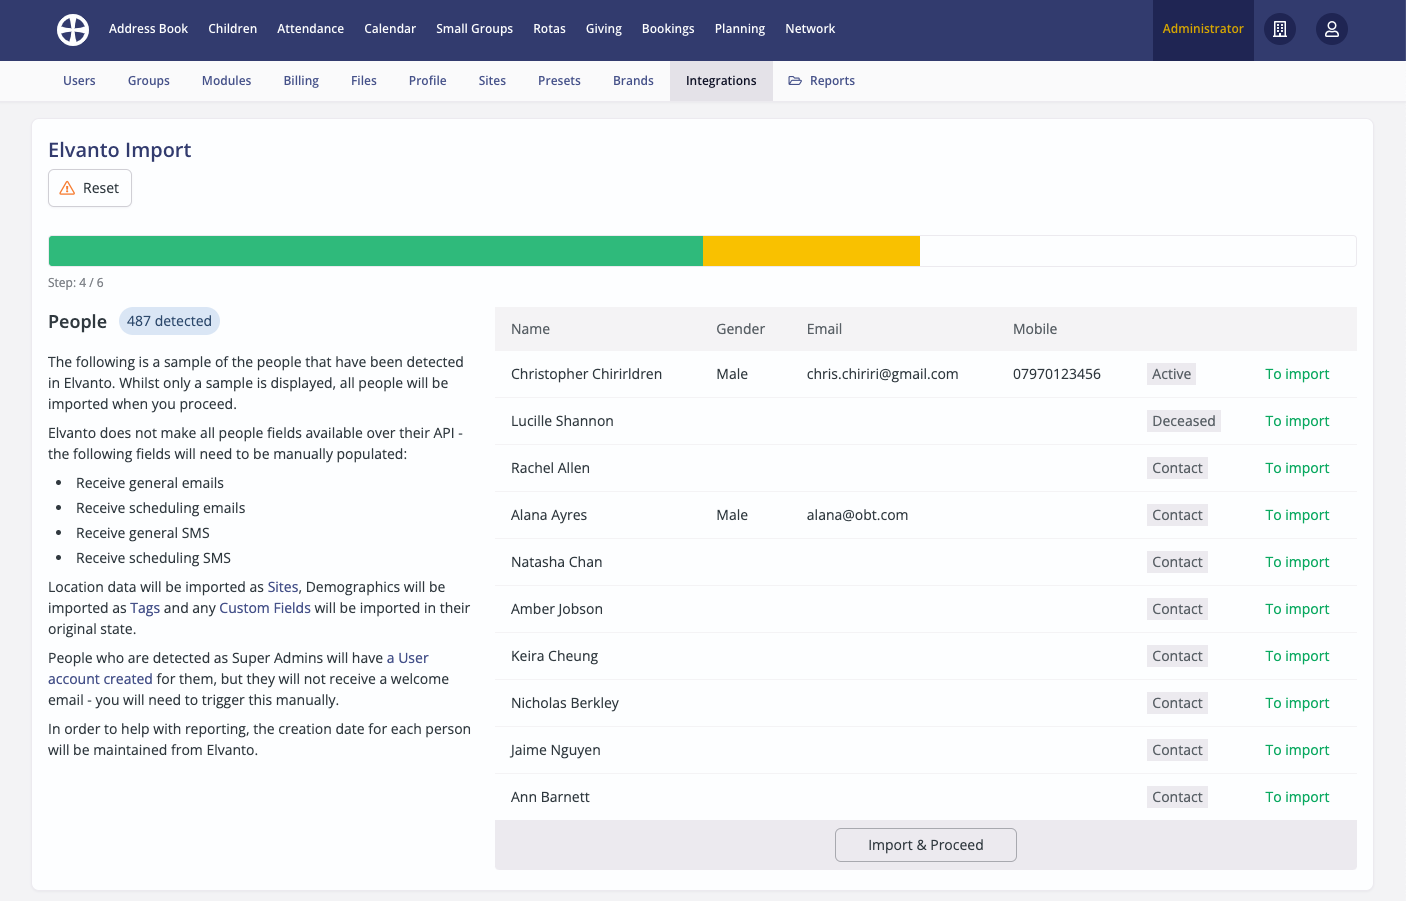Click Step 4 / 6 indicator text
The height and width of the screenshot is (901, 1406).
[x=76, y=283]
